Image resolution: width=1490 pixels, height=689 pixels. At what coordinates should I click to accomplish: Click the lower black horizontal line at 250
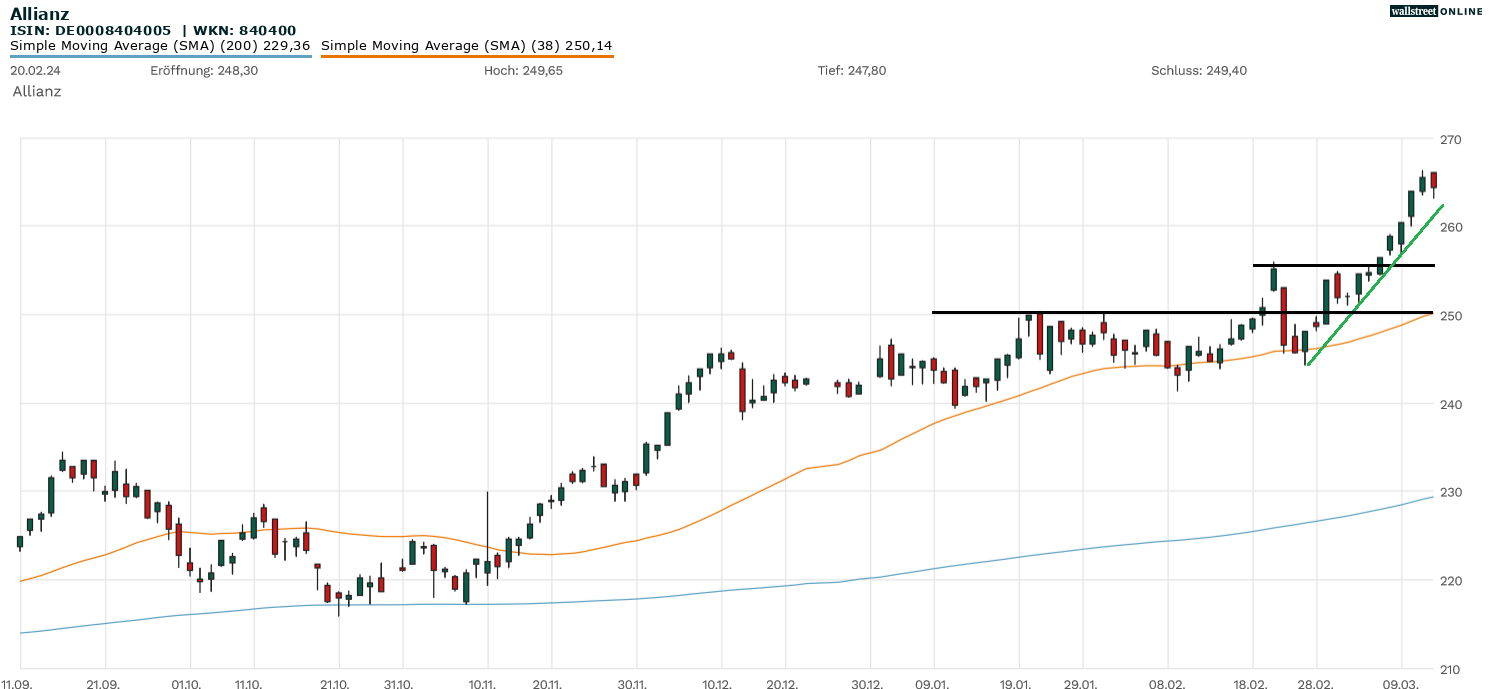[x=1100, y=312]
